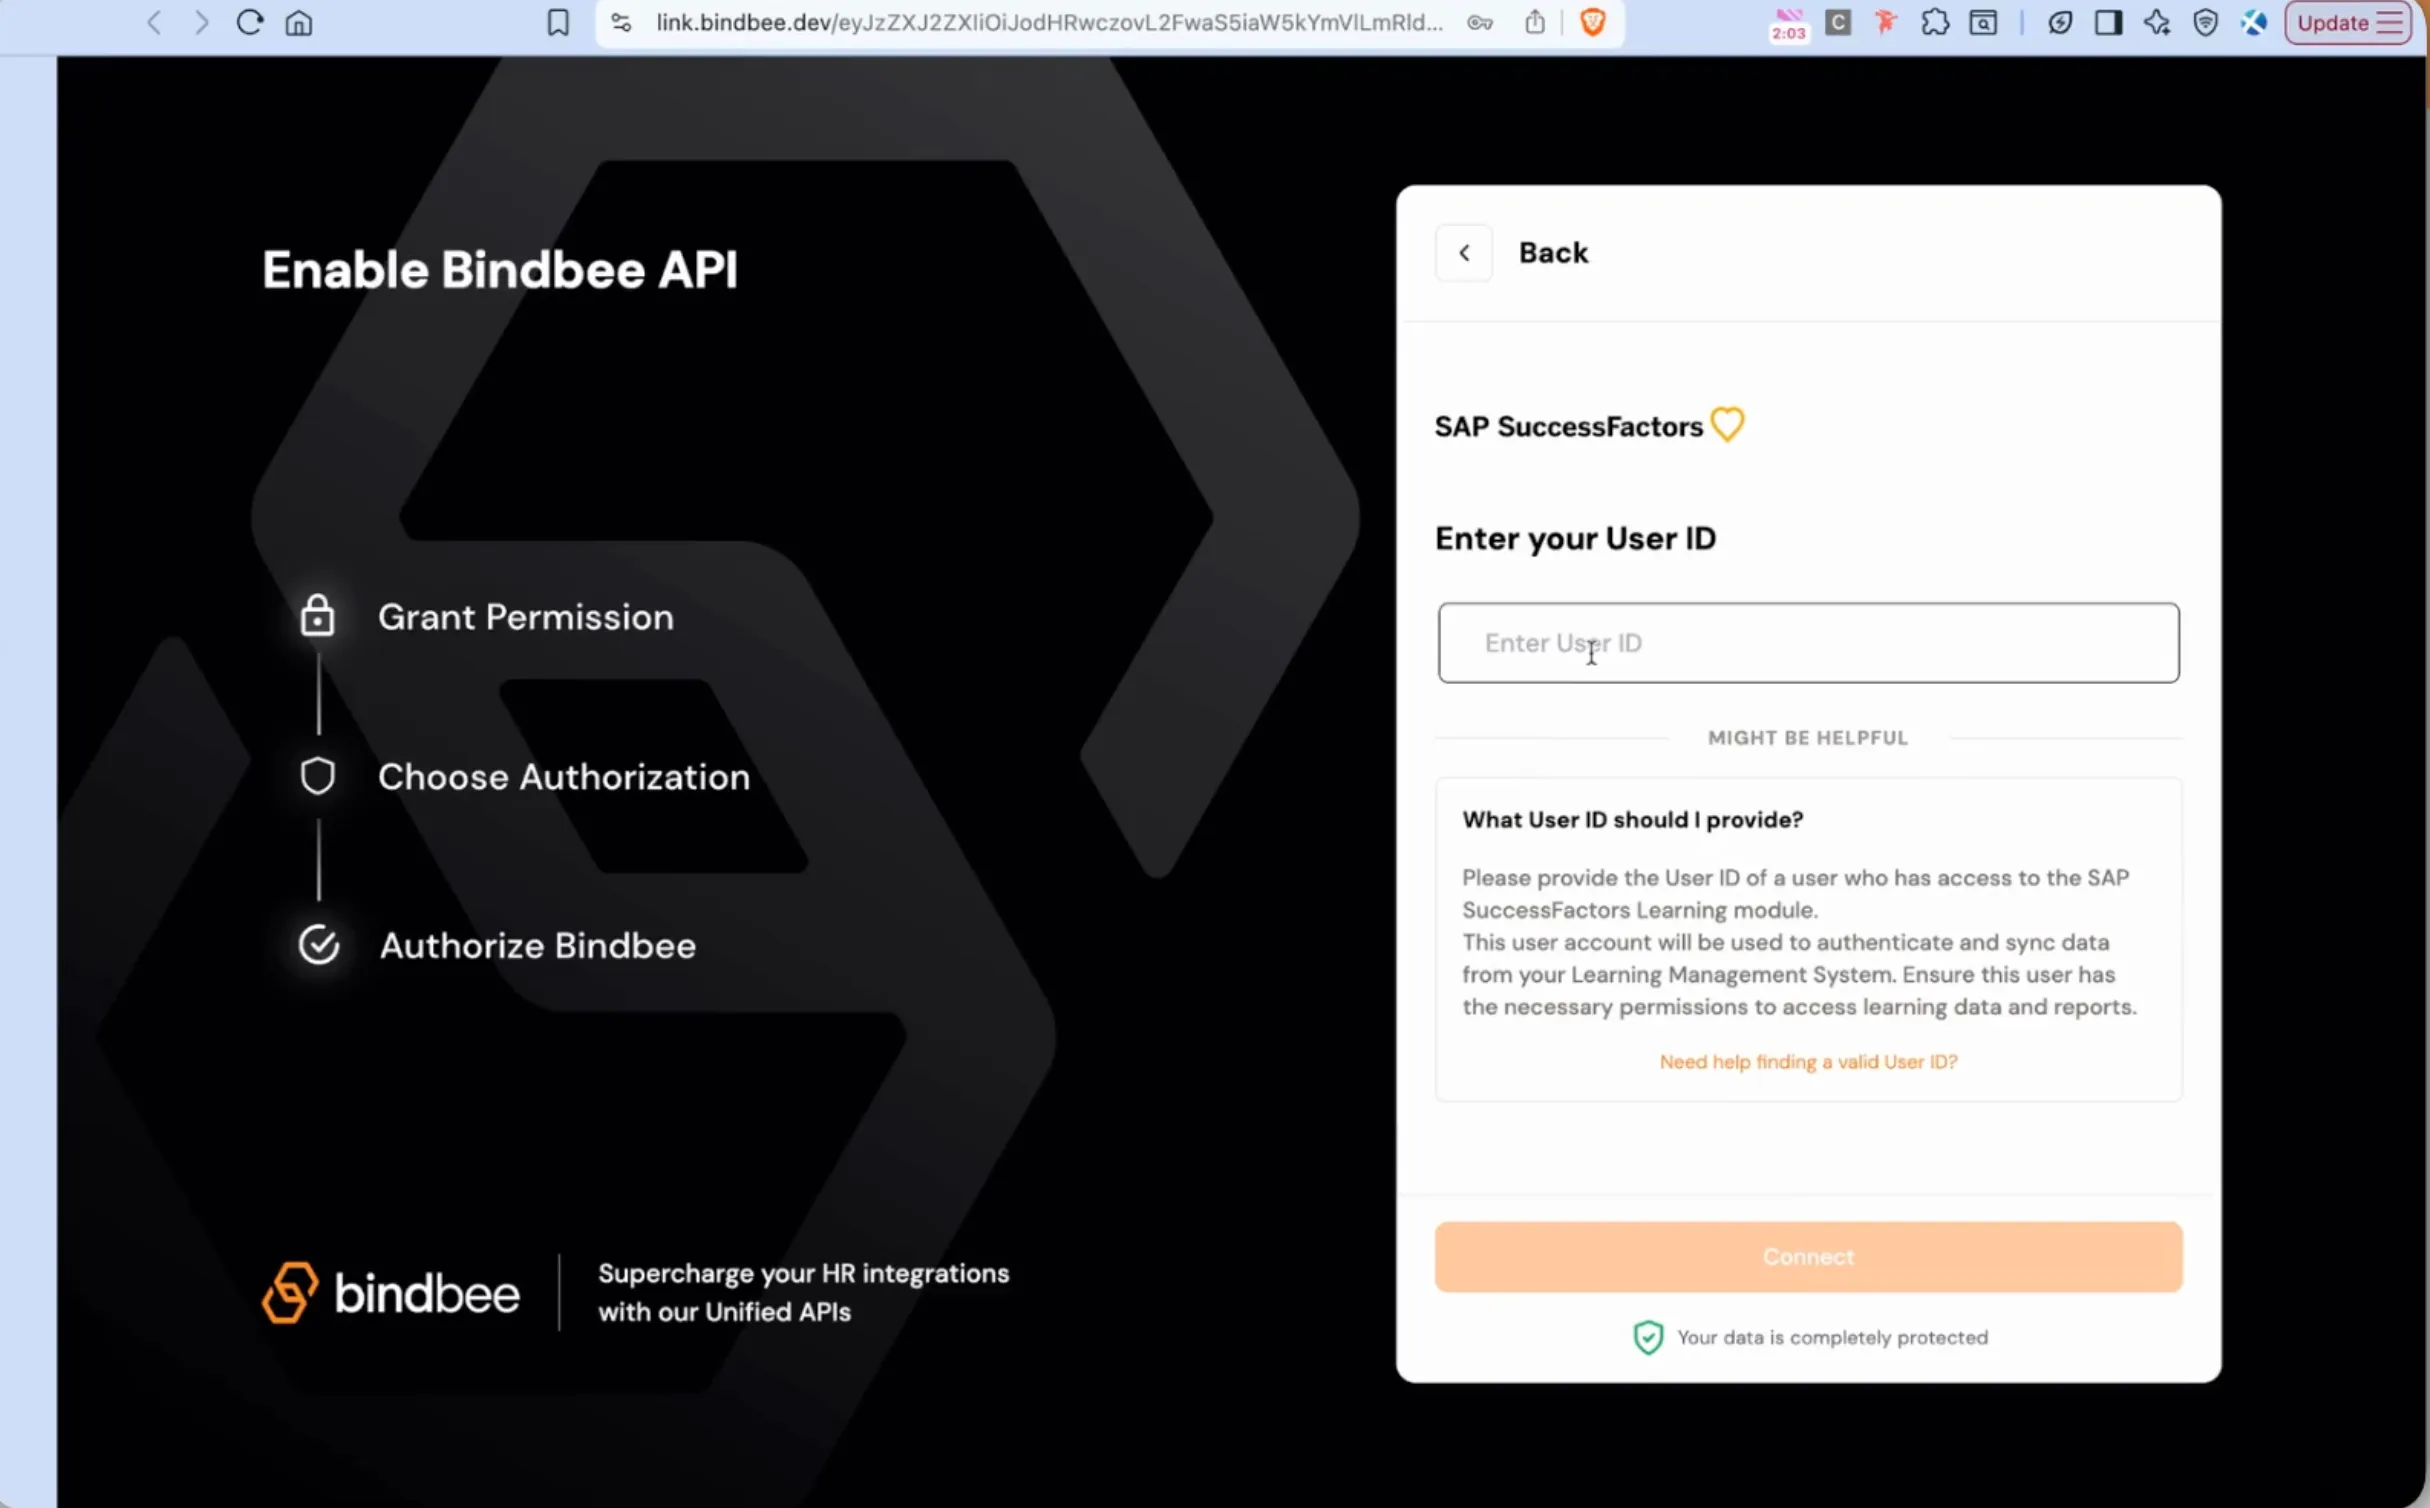Click the Grant Permission lock icon
This screenshot has width=2430, height=1508.
coord(317,615)
